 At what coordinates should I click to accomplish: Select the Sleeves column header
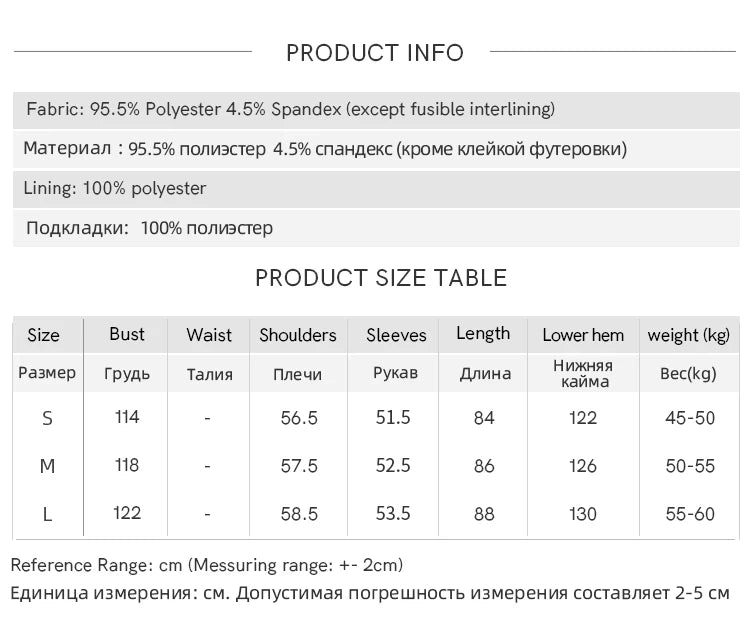[396, 335]
